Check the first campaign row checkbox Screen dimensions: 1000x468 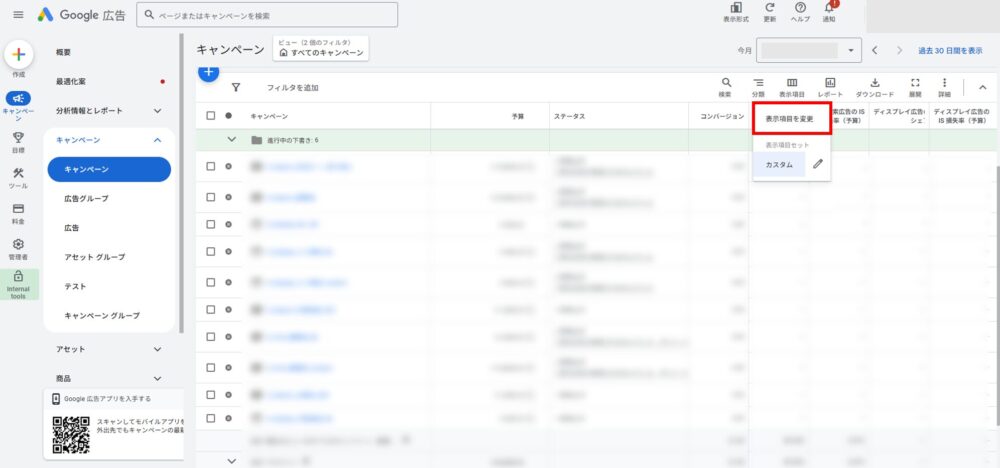[x=210, y=166]
